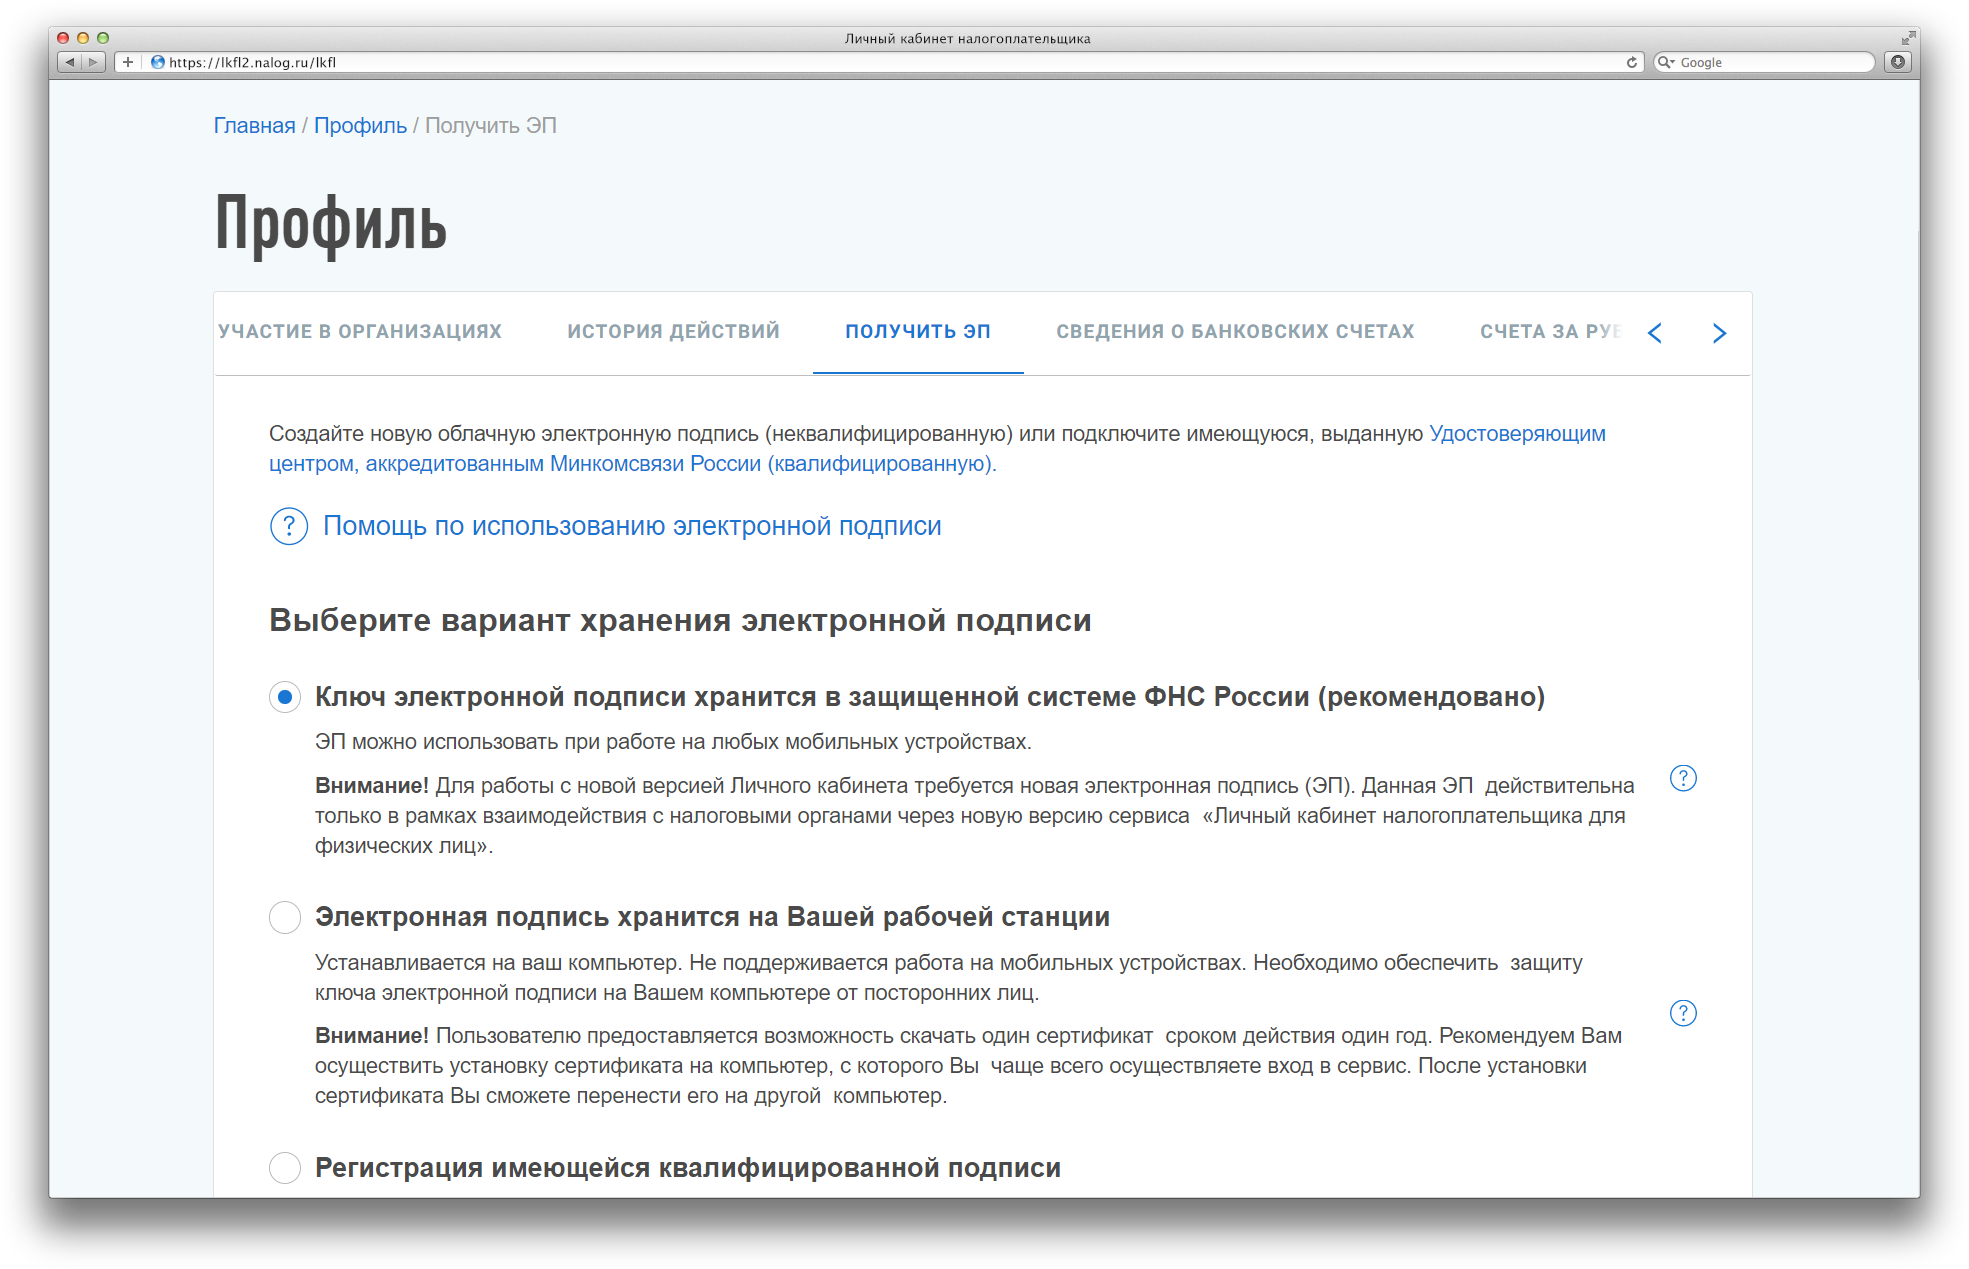Go to Главная breadcrumb link
Viewport: 1969px width, 1269px height.
pos(254,126)
